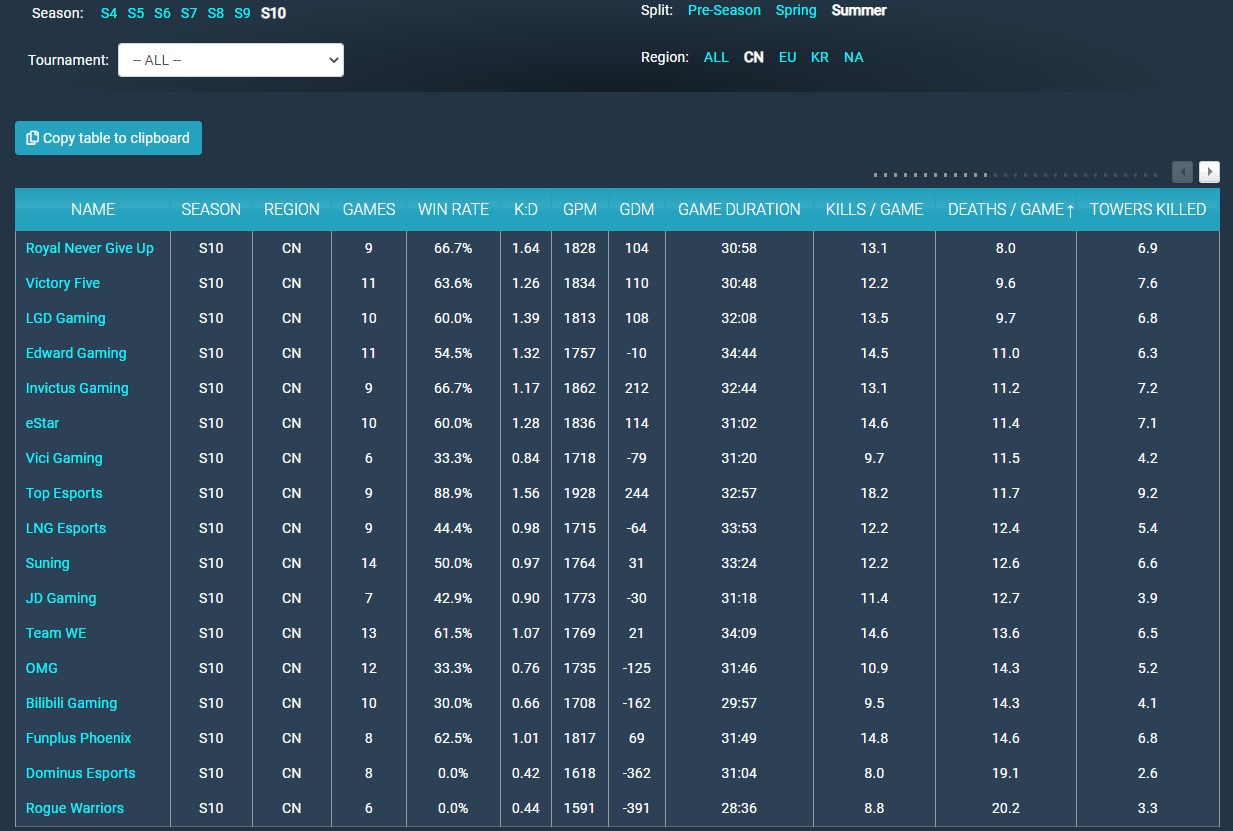Select season S4

pyautogui.click(x=109, y=13)
